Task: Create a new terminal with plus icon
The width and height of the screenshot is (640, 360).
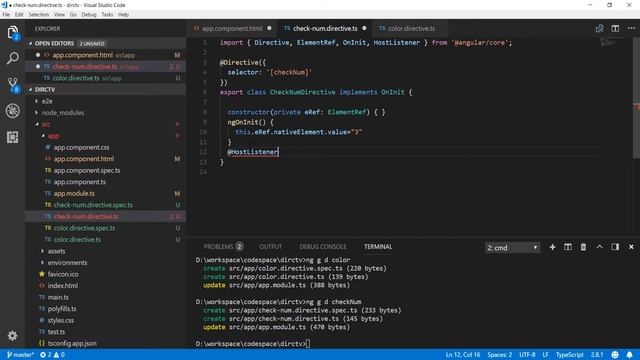Action: click(552, 247)
